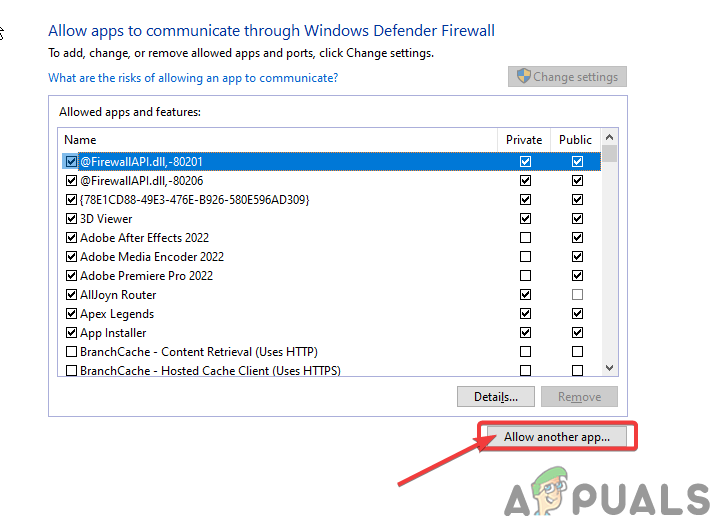Enable Private for Adobe Media Encoder 2022
716x525 pixels.
526,257
